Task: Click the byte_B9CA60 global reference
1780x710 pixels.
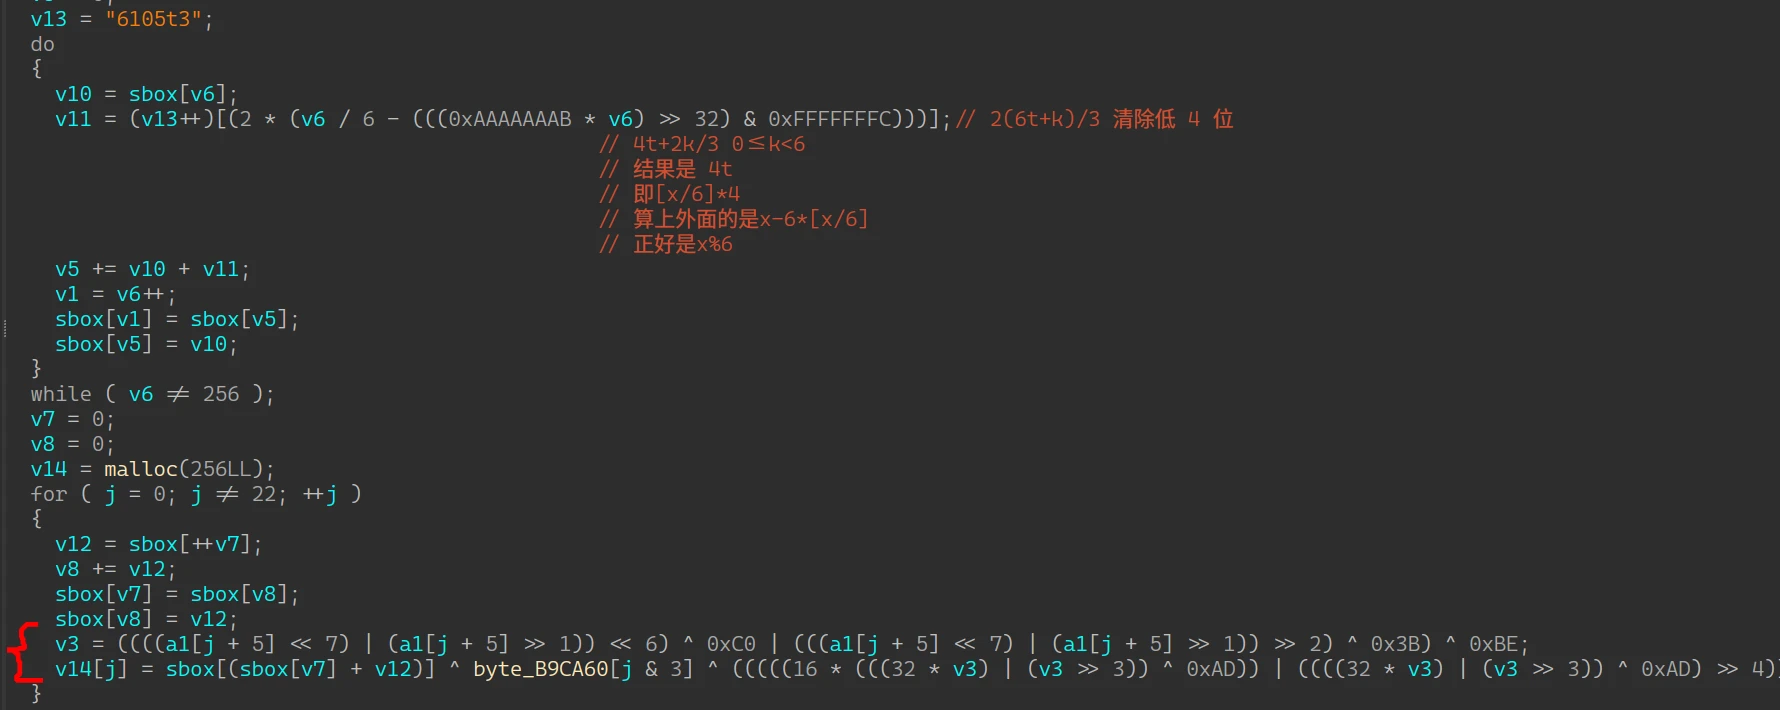Action: tap(540, 669)
